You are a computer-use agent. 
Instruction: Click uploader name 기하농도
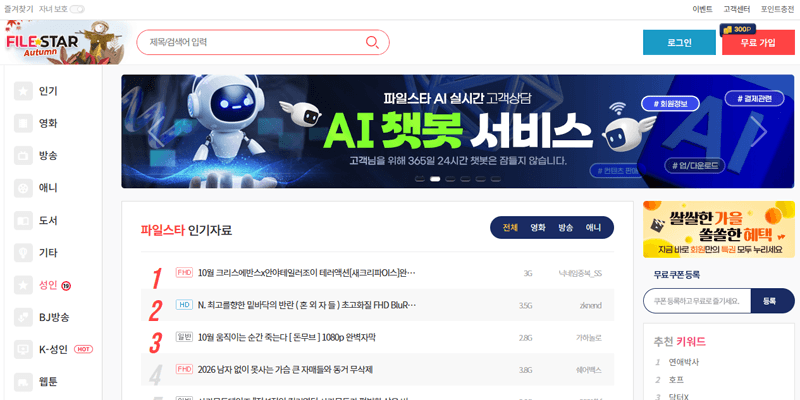coord(589,338)
